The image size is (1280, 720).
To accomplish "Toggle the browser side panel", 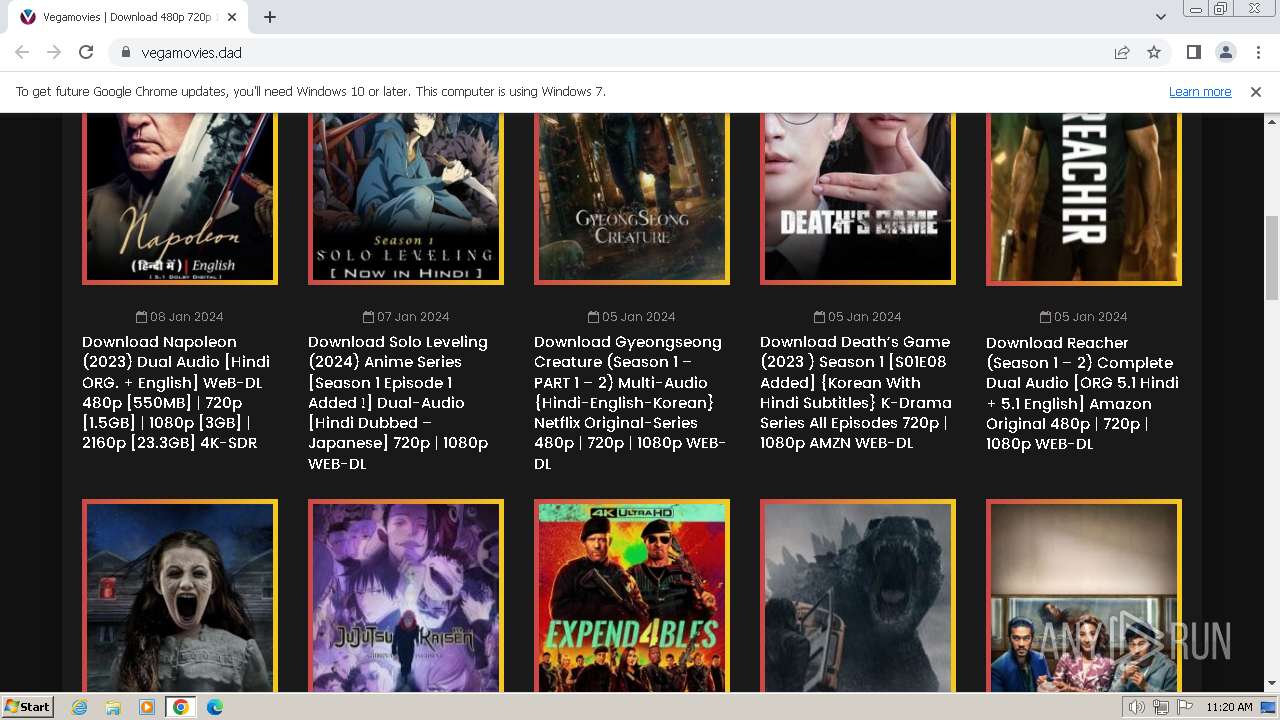I will pyautogui.click(x=1194, y=52).
